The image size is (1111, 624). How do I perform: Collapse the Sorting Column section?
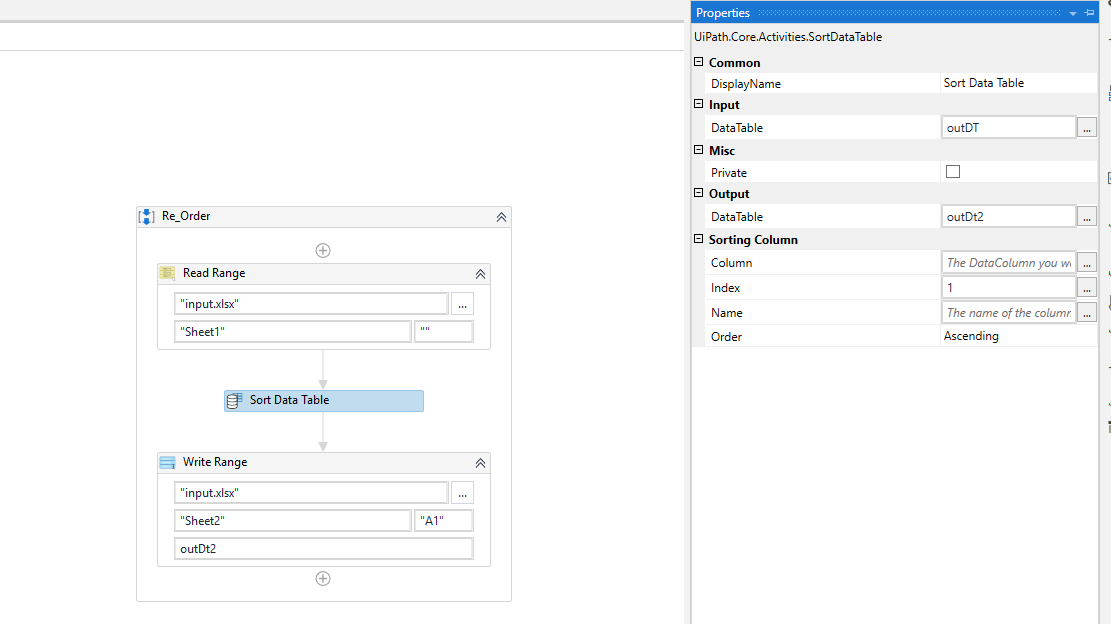click(698, 239)
